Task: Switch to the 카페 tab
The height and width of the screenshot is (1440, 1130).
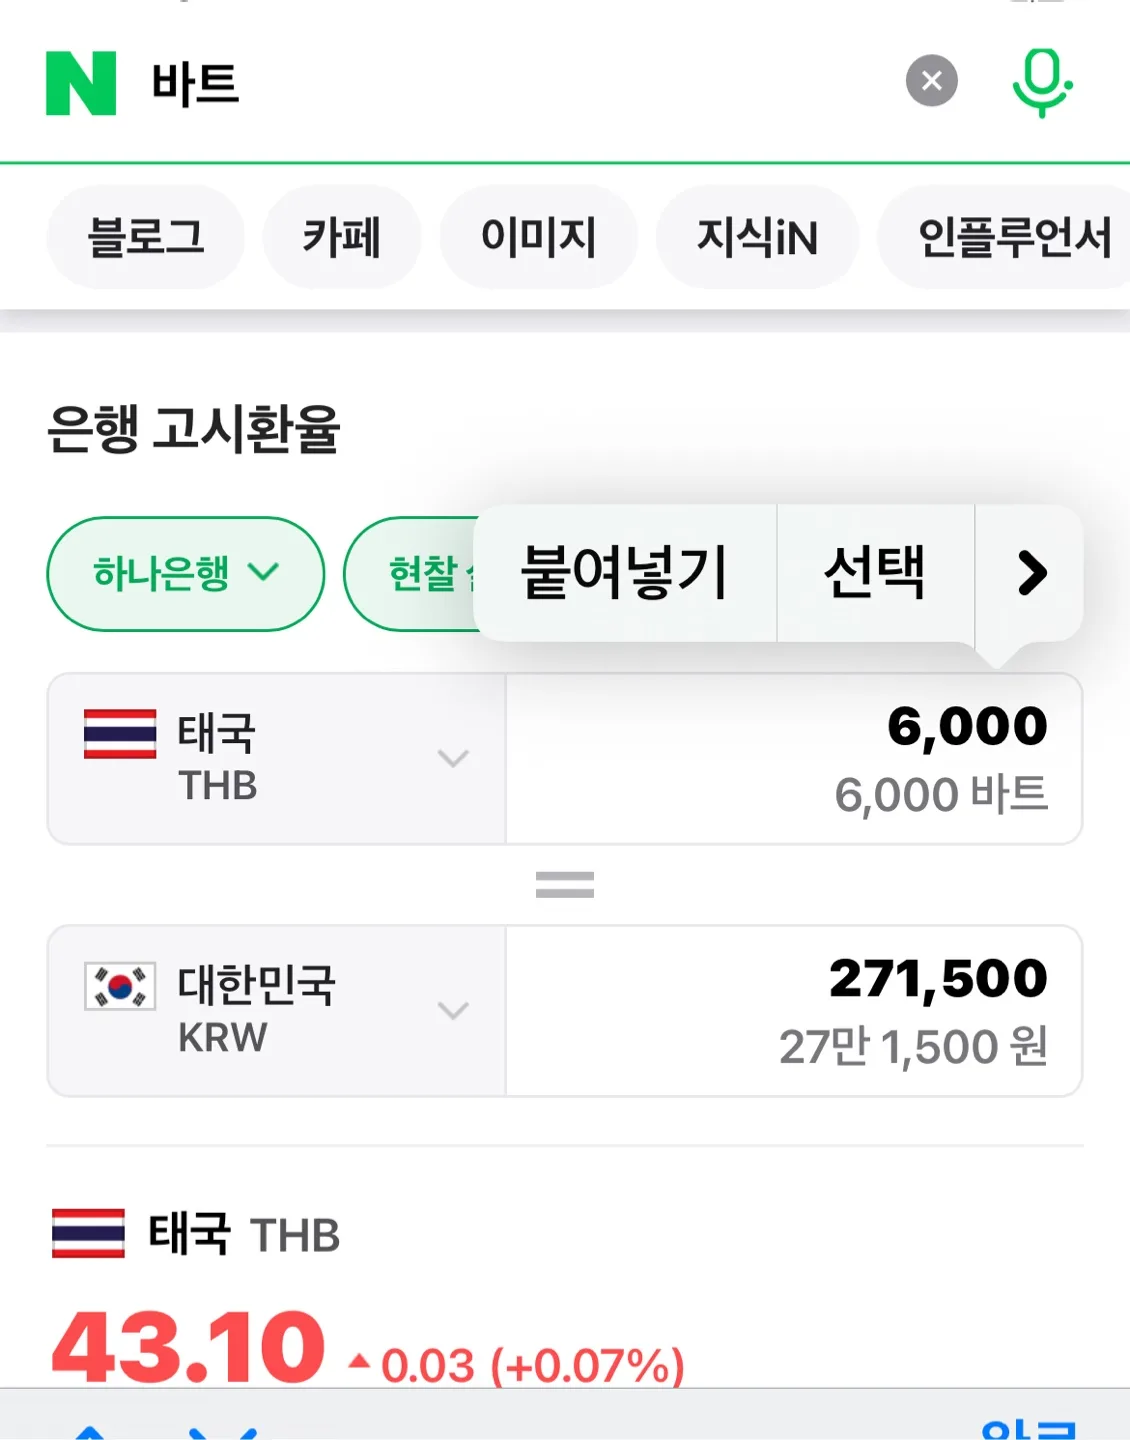Action: click(342, 237)
